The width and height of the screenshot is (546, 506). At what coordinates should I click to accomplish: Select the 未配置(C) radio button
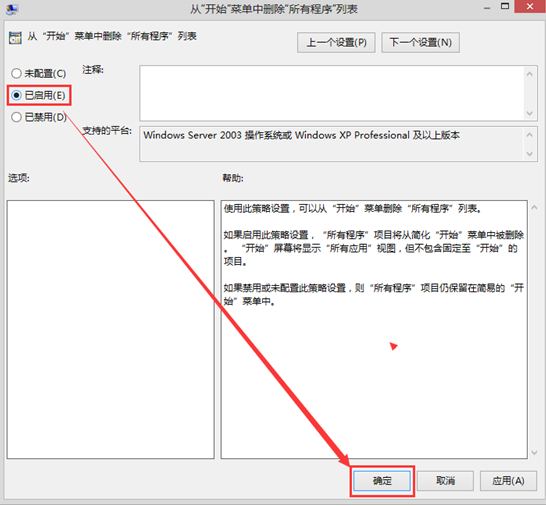coord(38,73)
